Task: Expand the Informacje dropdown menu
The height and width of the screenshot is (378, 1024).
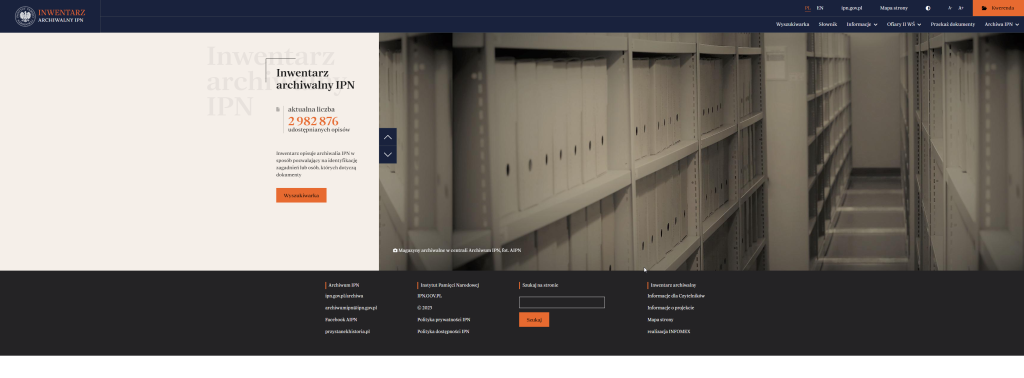Action: pyautogui.click(x=861, y=24)
